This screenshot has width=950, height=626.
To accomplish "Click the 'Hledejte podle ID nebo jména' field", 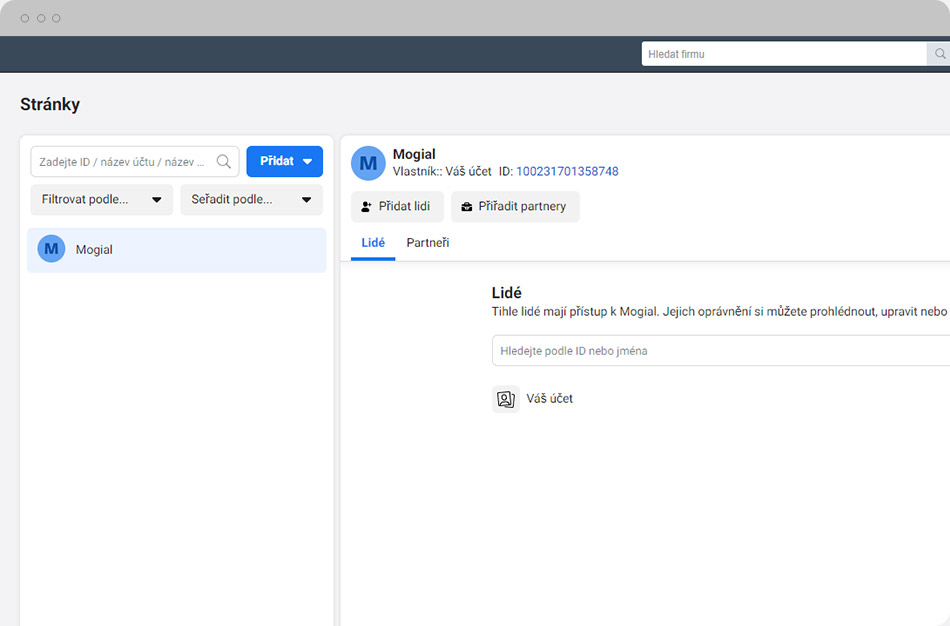I will (x=721, y=351).
